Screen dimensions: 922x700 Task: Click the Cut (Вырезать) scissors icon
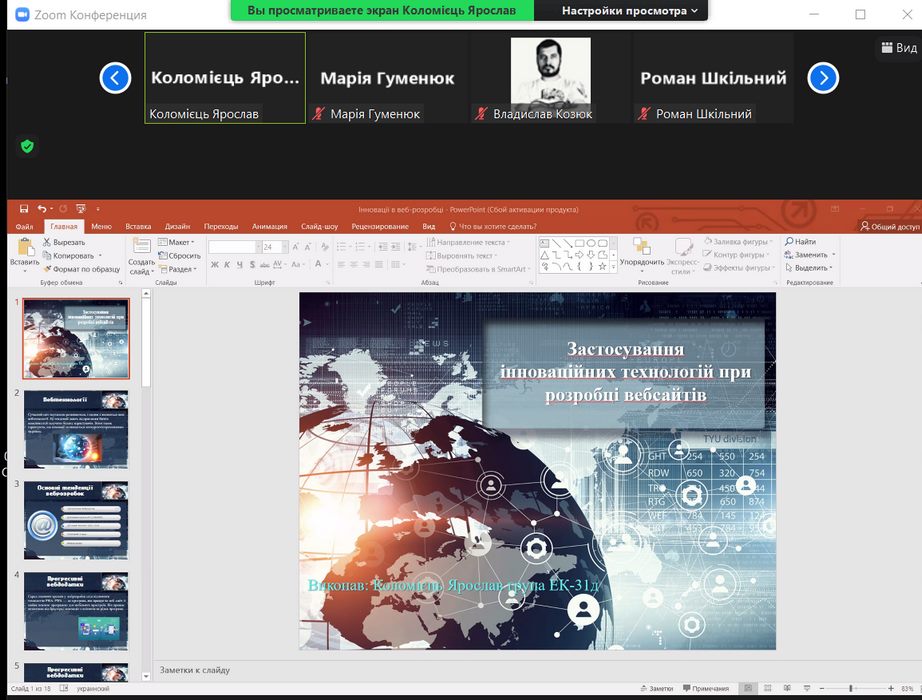point(47,242)
